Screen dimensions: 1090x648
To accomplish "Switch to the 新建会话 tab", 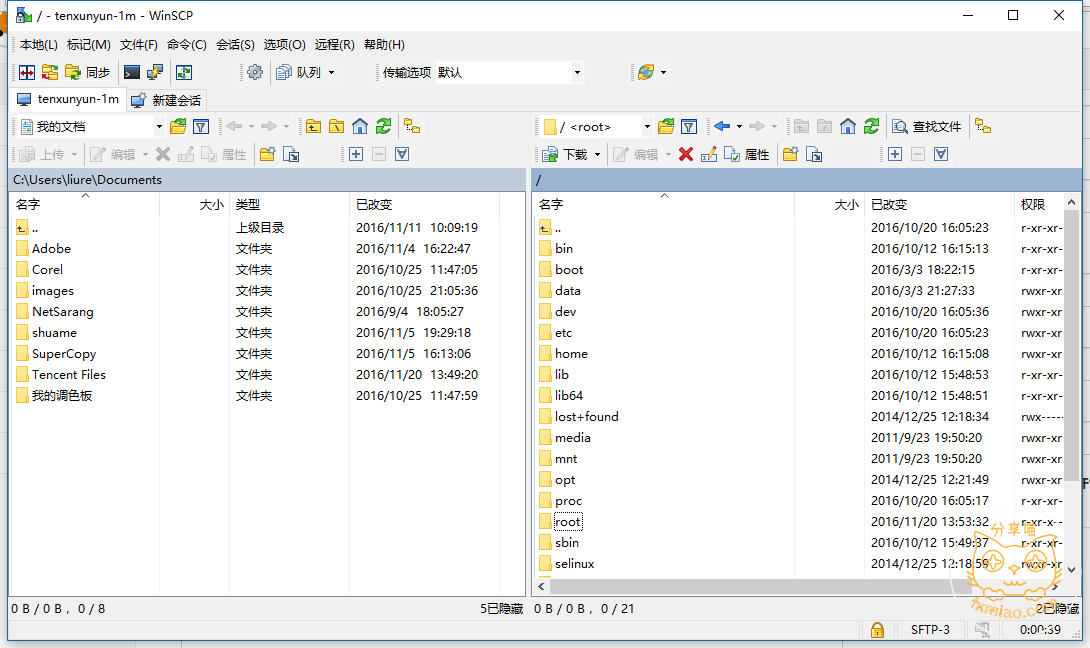I will [x=167, y=100].
